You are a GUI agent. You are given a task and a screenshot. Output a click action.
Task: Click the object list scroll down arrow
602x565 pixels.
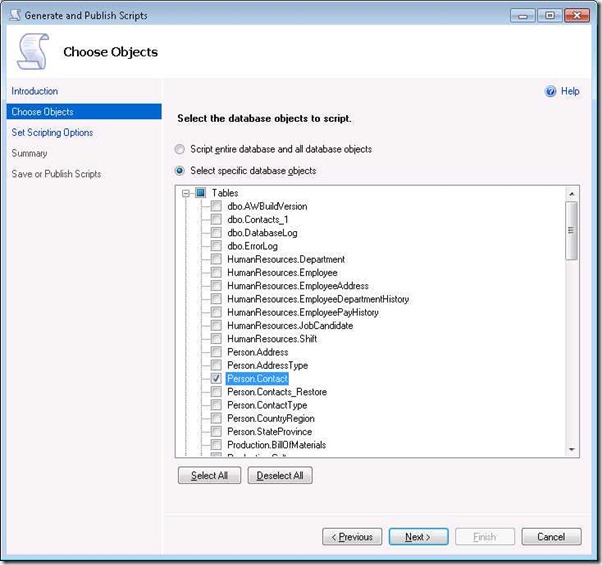point(572,449)
